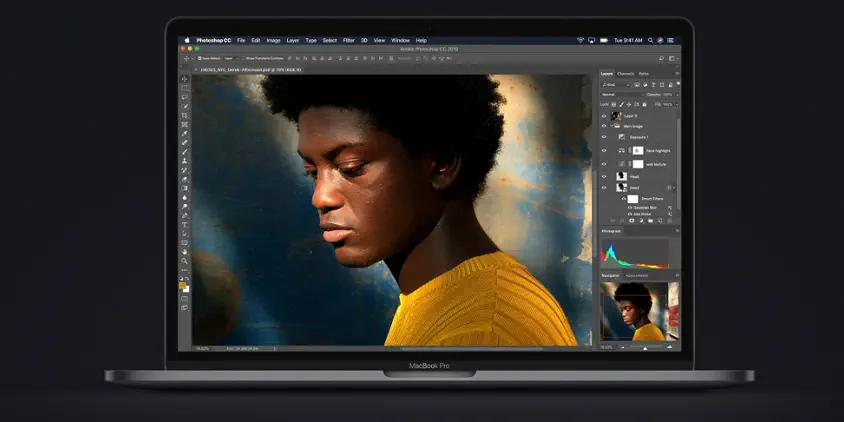Switch to the Adjustments panel tab
This screenshot has height=422, width=844.
click(636, 275)
